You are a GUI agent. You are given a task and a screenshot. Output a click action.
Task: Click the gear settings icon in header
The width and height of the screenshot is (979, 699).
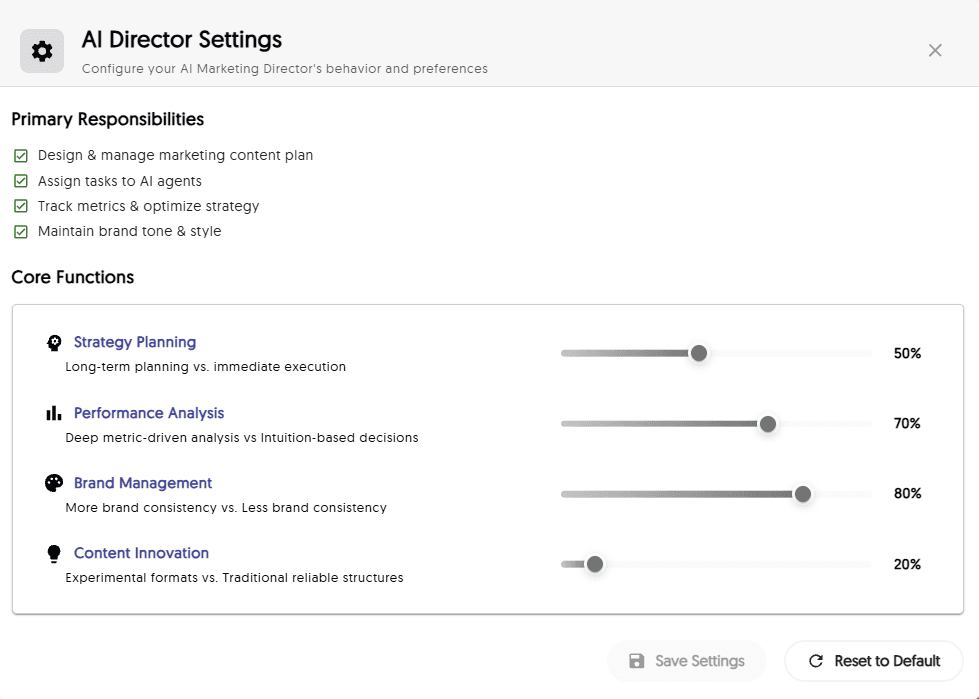(42, 51)
